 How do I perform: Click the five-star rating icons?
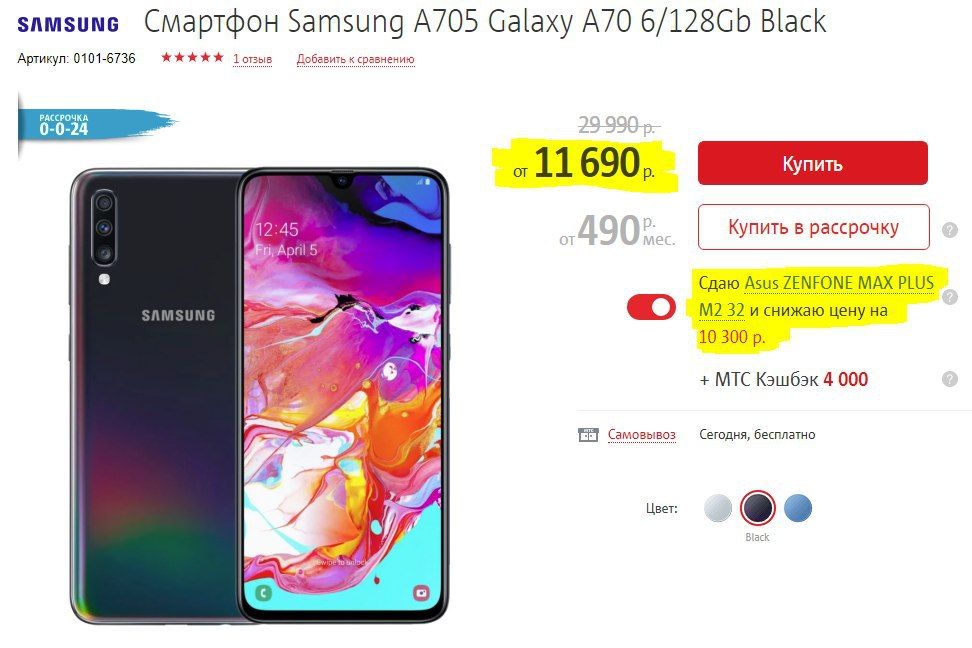192,58
